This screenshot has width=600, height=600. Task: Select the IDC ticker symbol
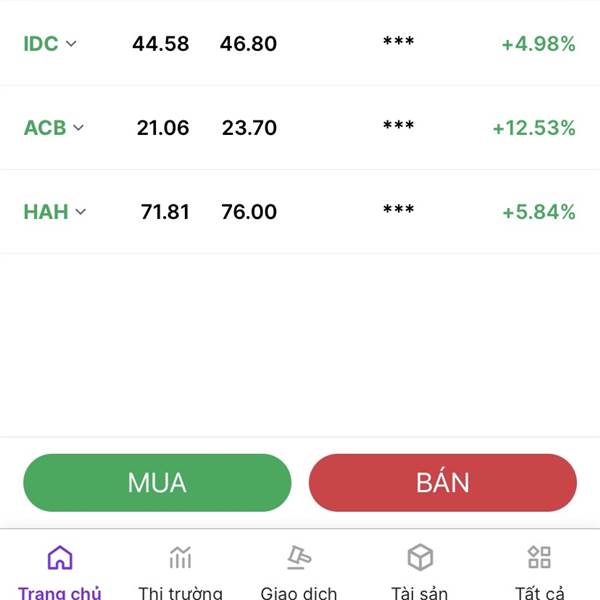[41, 44]
